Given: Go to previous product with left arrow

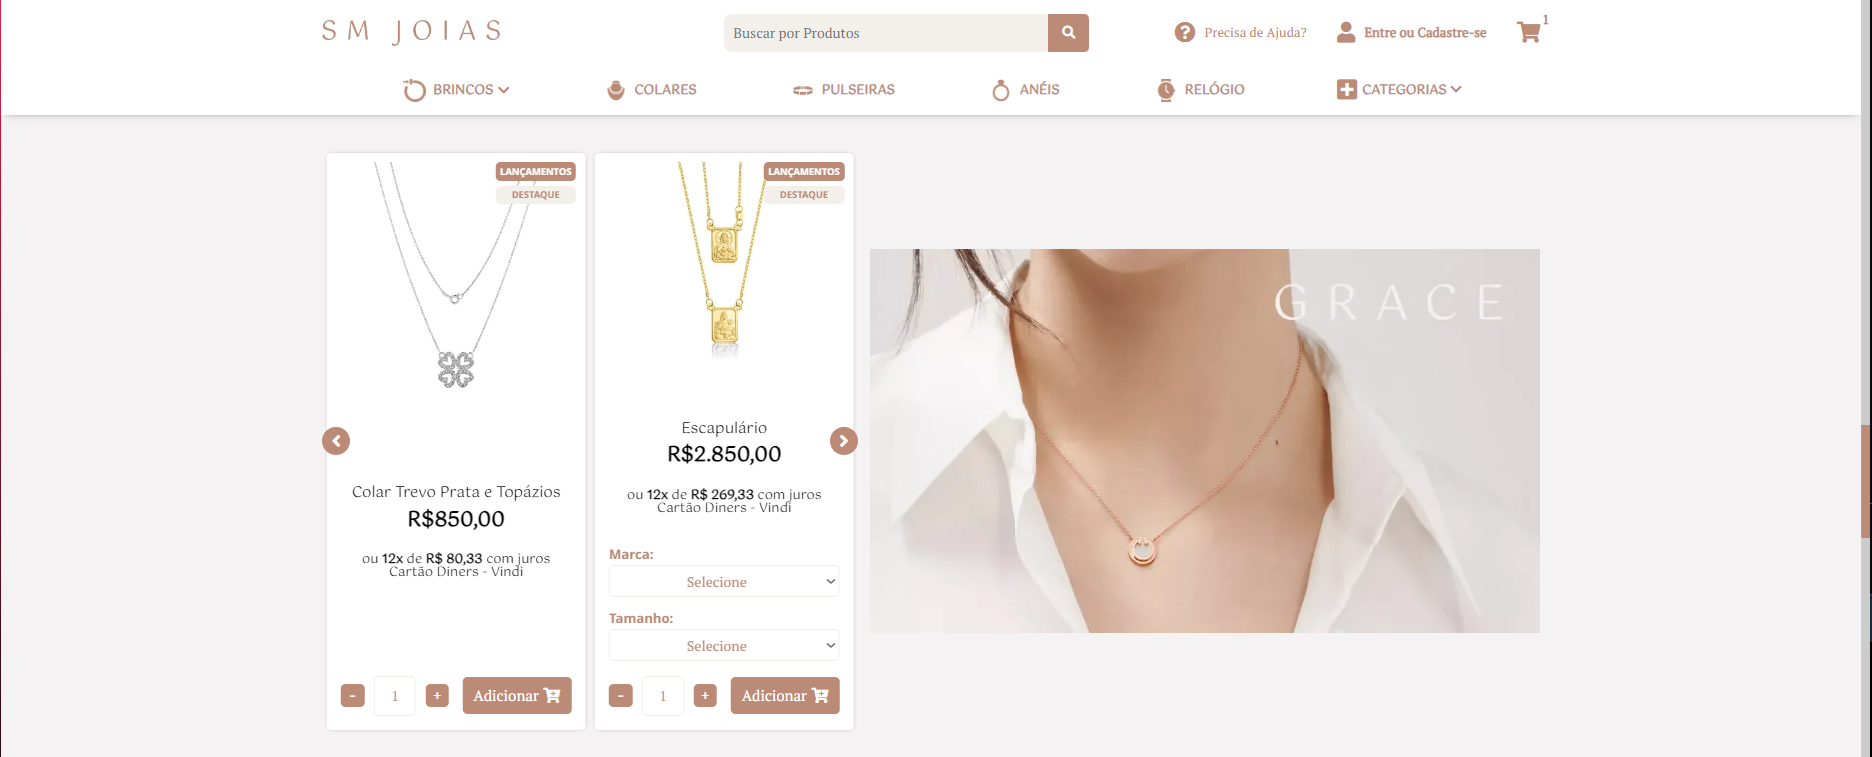Looking at the screenshot, I should tap(336, 441).
